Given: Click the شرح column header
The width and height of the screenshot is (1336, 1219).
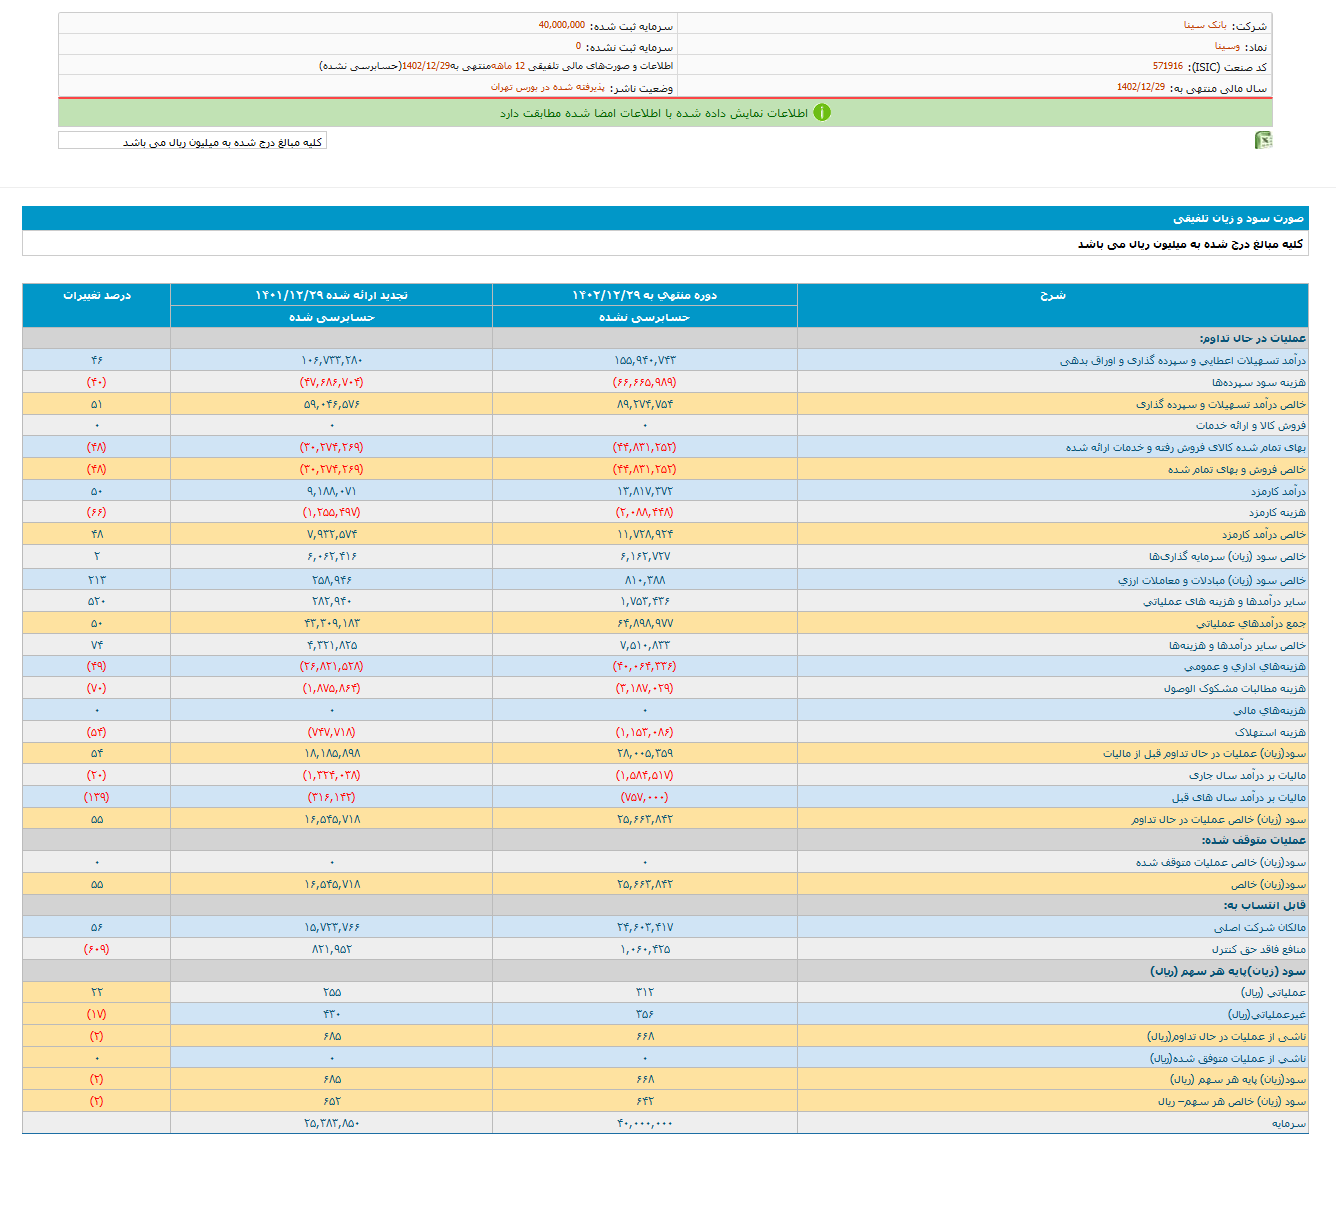Looking at the screenshot, I should 1052,296.
